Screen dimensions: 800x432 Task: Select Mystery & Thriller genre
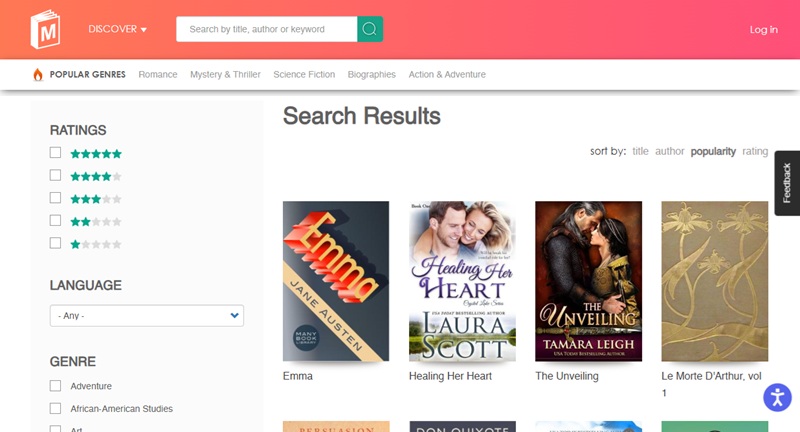click(225, 74)
